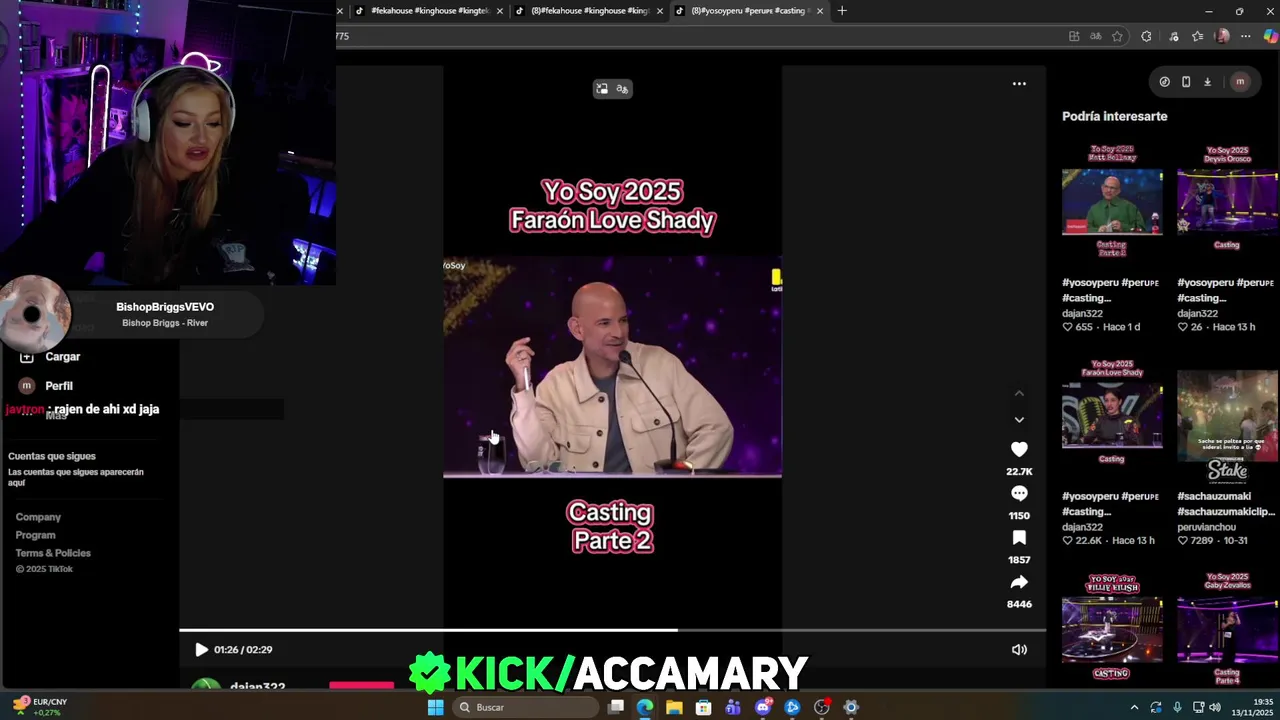Mute the TikTok video volume
This screenshot has height=720, width=1280.
[1019, 650]
